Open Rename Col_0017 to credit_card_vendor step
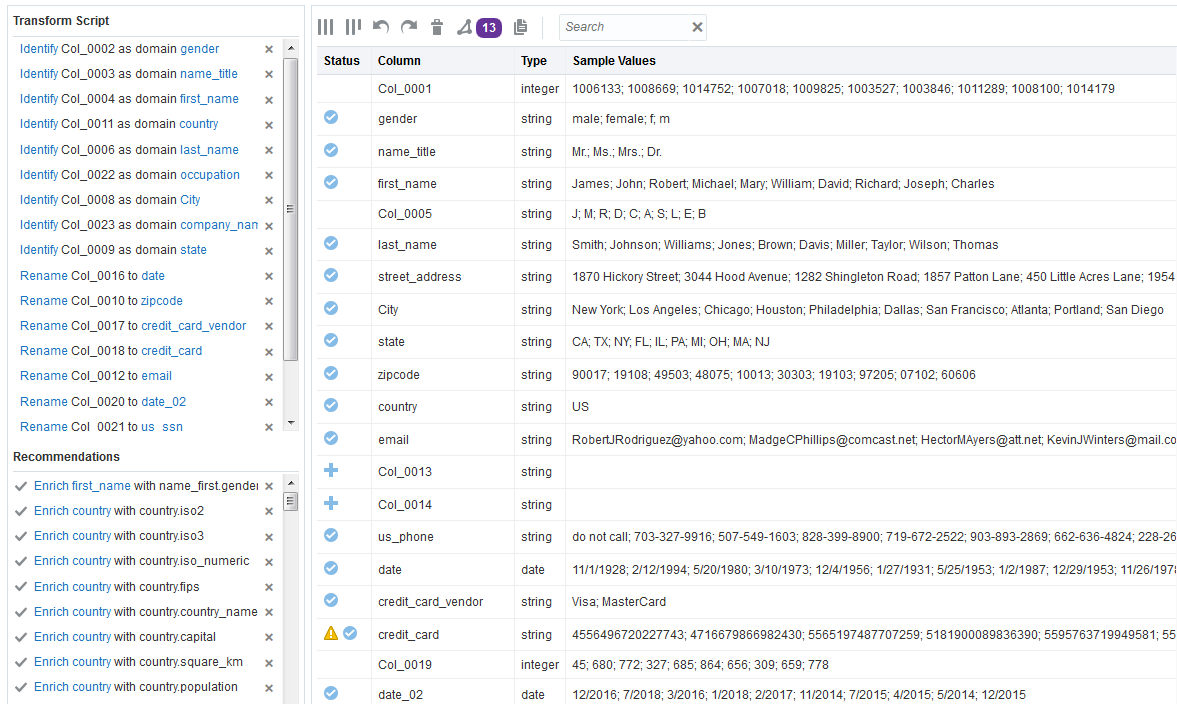 [133, 326]
